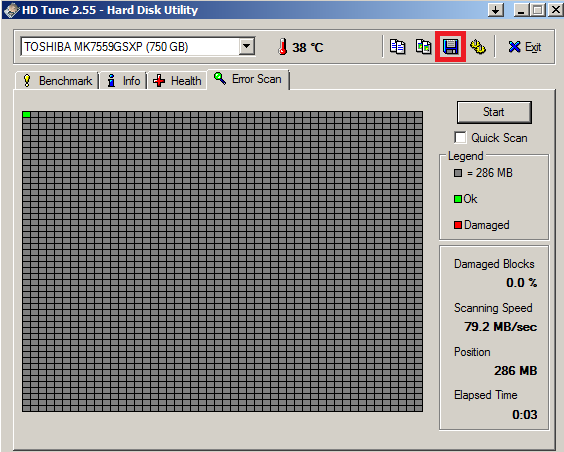
Task: Click the red Damaged legend swatch
Action: coord(458,225)
